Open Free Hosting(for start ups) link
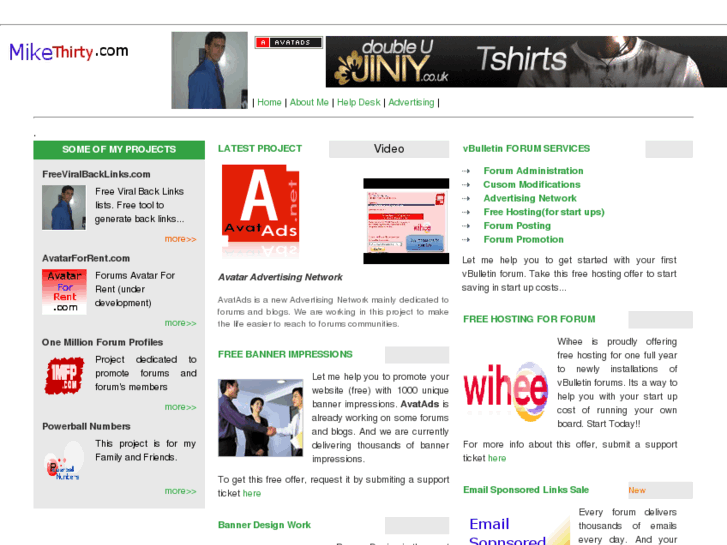The height and width of the screenshot is (545, 727). click(544, 212)
